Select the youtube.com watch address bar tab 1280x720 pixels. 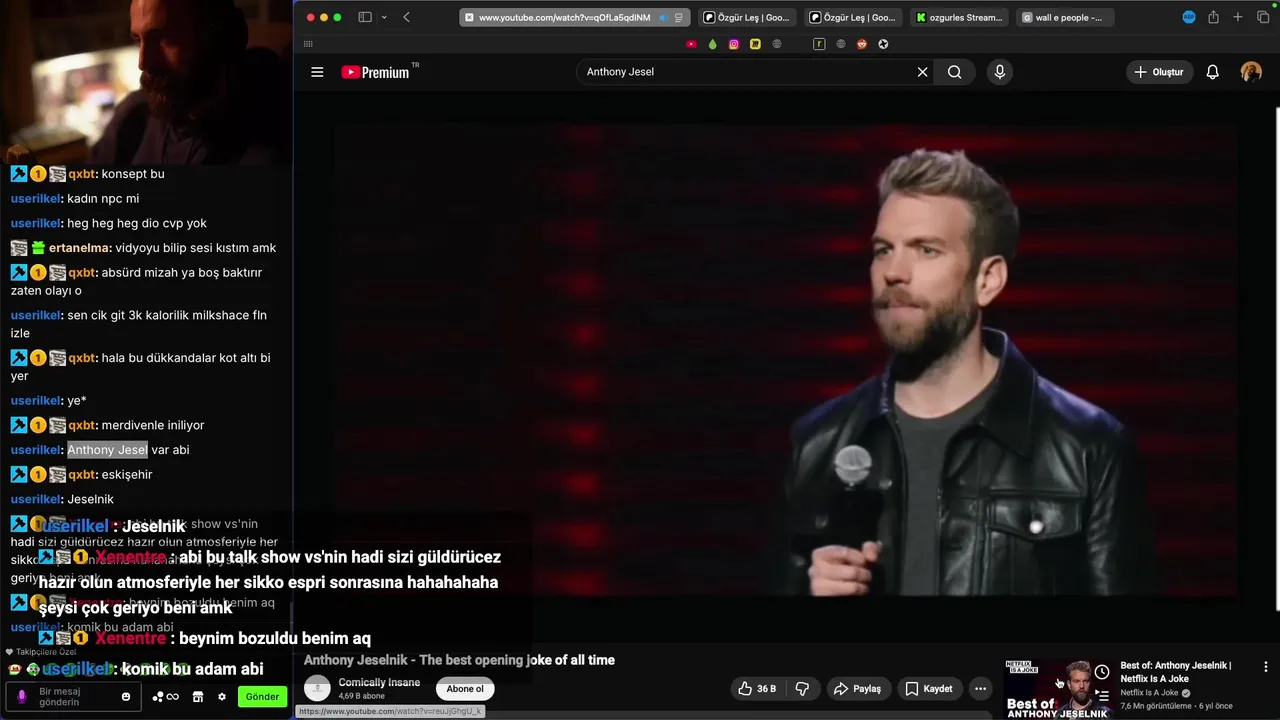pos(575,17)
